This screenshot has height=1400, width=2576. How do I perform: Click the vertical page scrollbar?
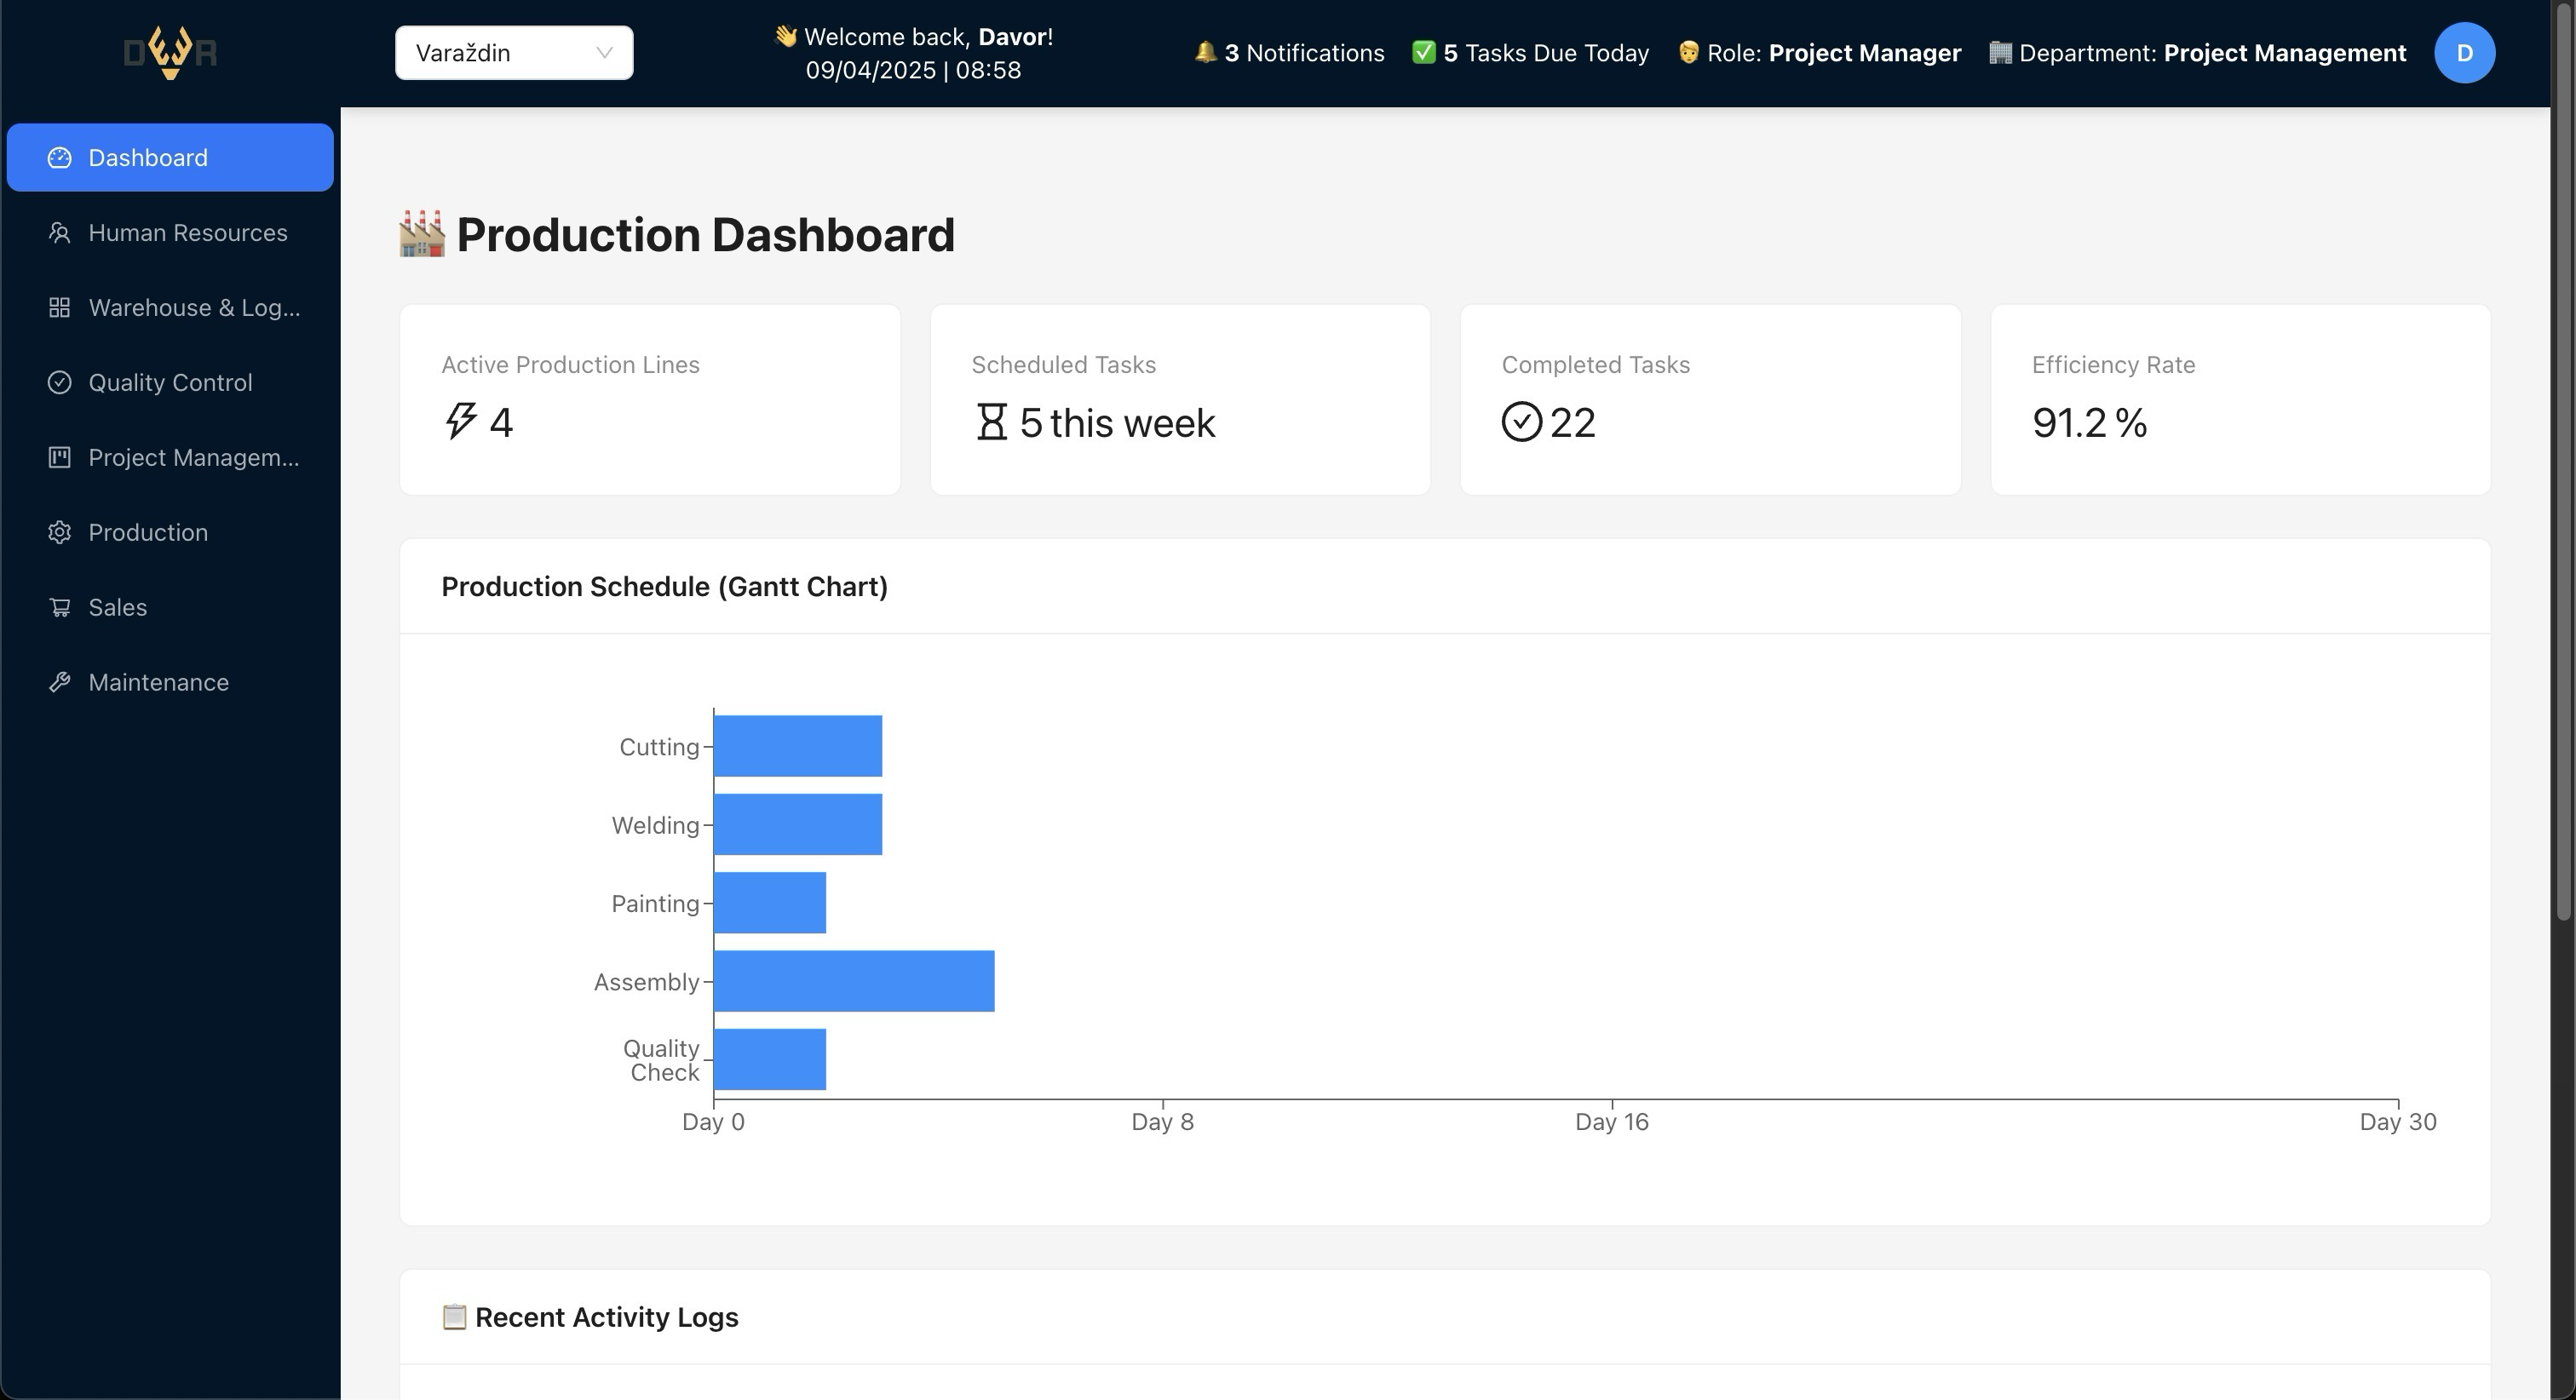point(2563,460)
